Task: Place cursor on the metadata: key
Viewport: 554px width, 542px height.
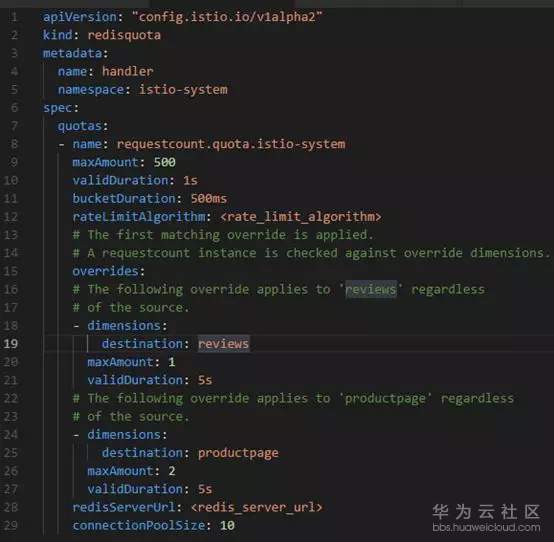Action: pyautogui.click(x=76, y=53)
